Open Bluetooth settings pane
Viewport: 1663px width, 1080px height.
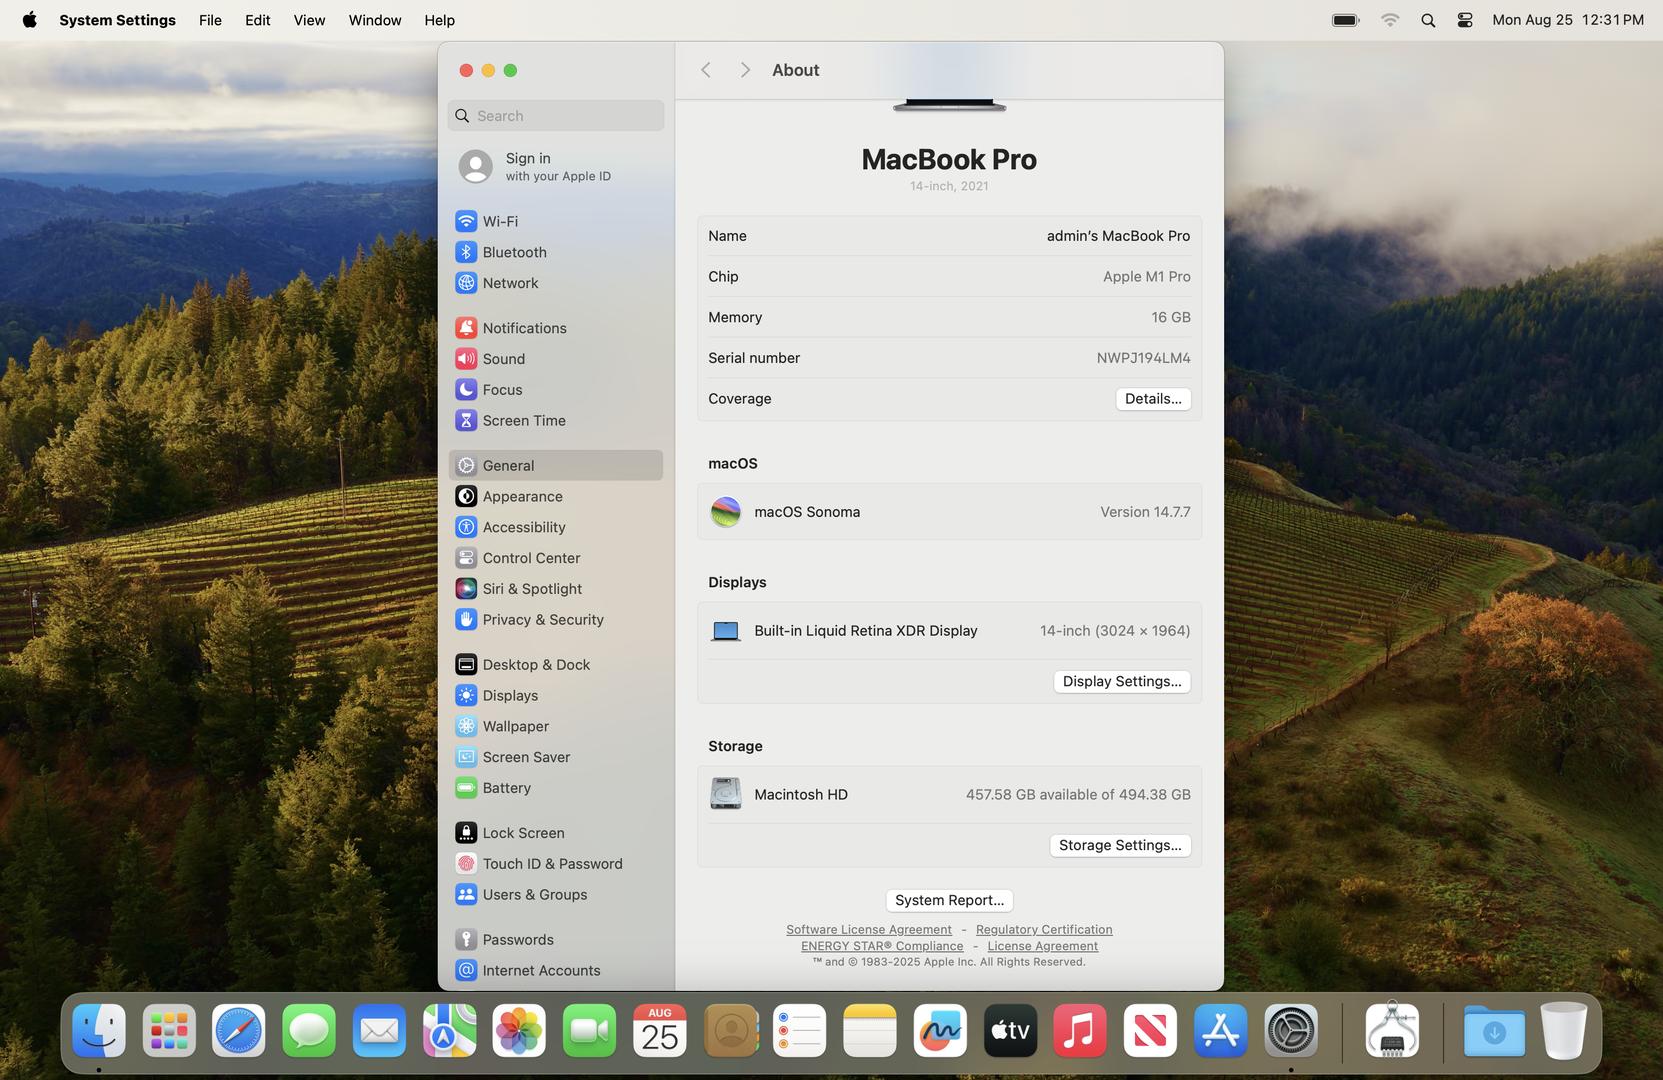(x=555, y=252)
